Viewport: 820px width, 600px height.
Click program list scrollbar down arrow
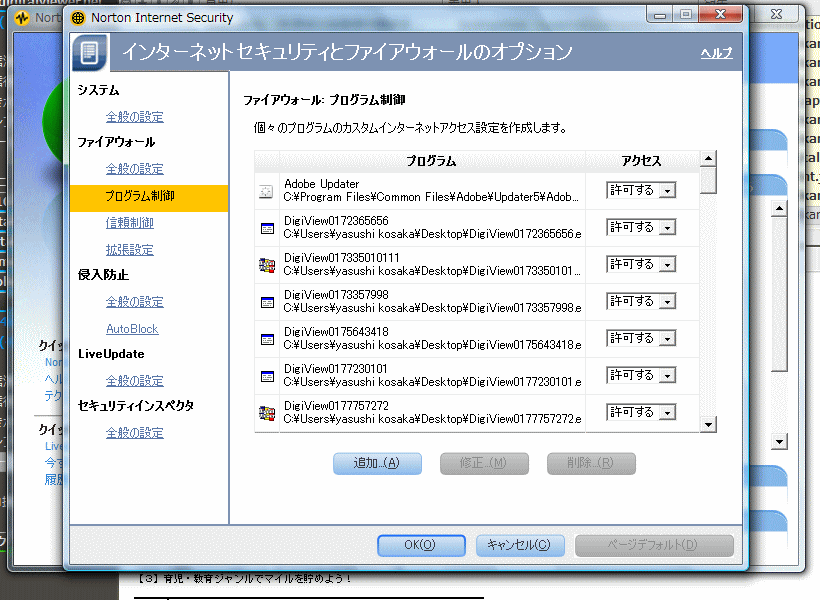708,425
